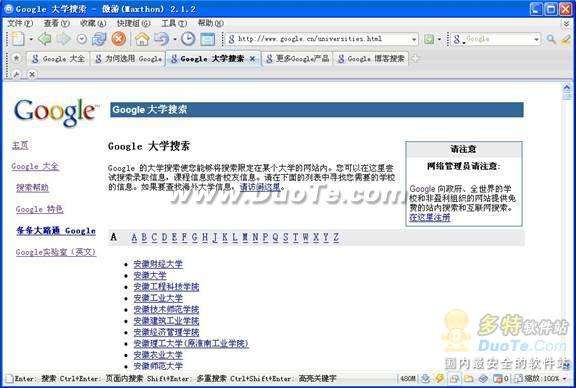Viewport: 576px width, 388px height.
Task: Open the 安徽财经大学 link
Action: pos(158,264)
